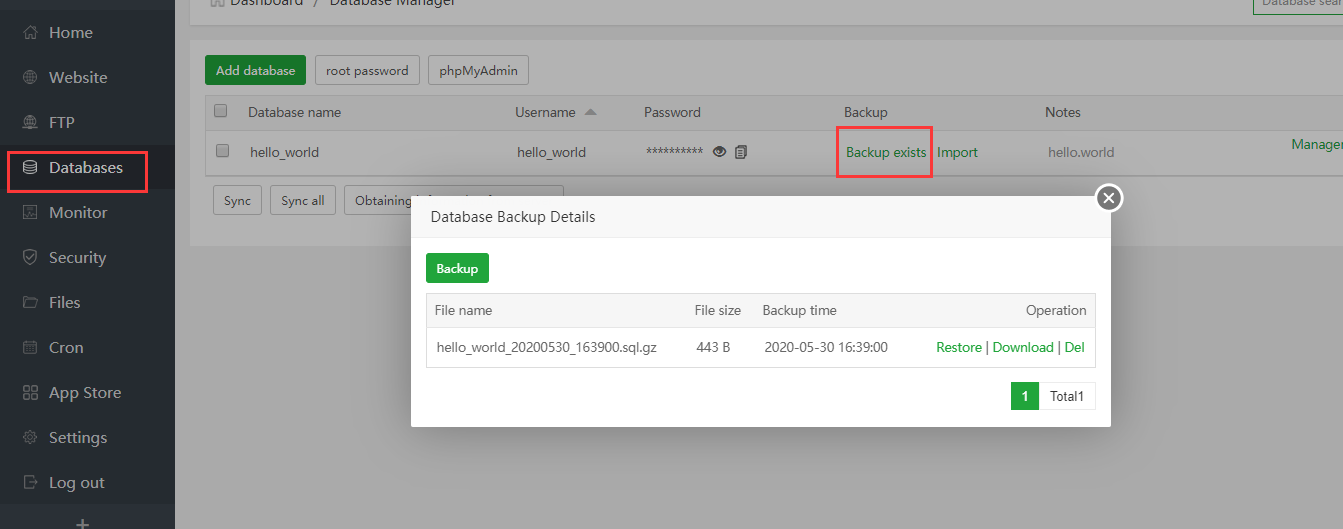Click the hello_world database name cell
The height and width of the screenshot is (529, 1343).
[284, 152]
